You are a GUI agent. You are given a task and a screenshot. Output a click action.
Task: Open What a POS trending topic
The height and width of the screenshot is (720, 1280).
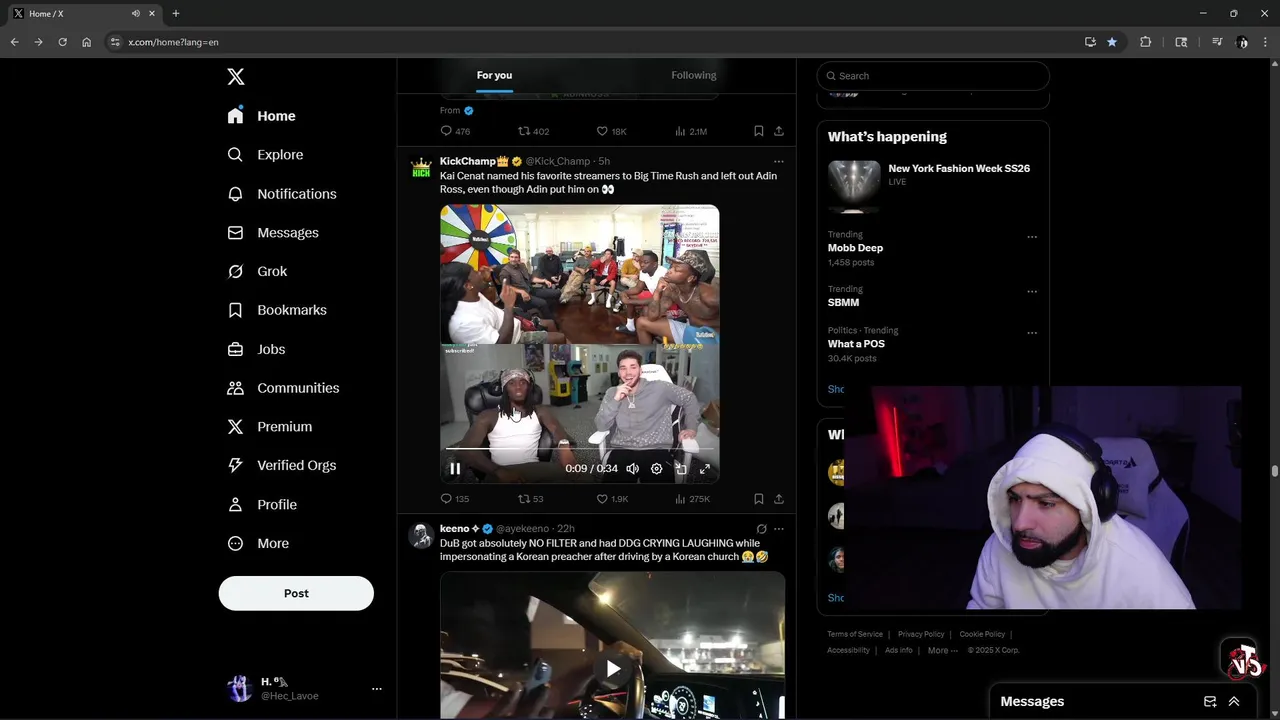(856, 344)
